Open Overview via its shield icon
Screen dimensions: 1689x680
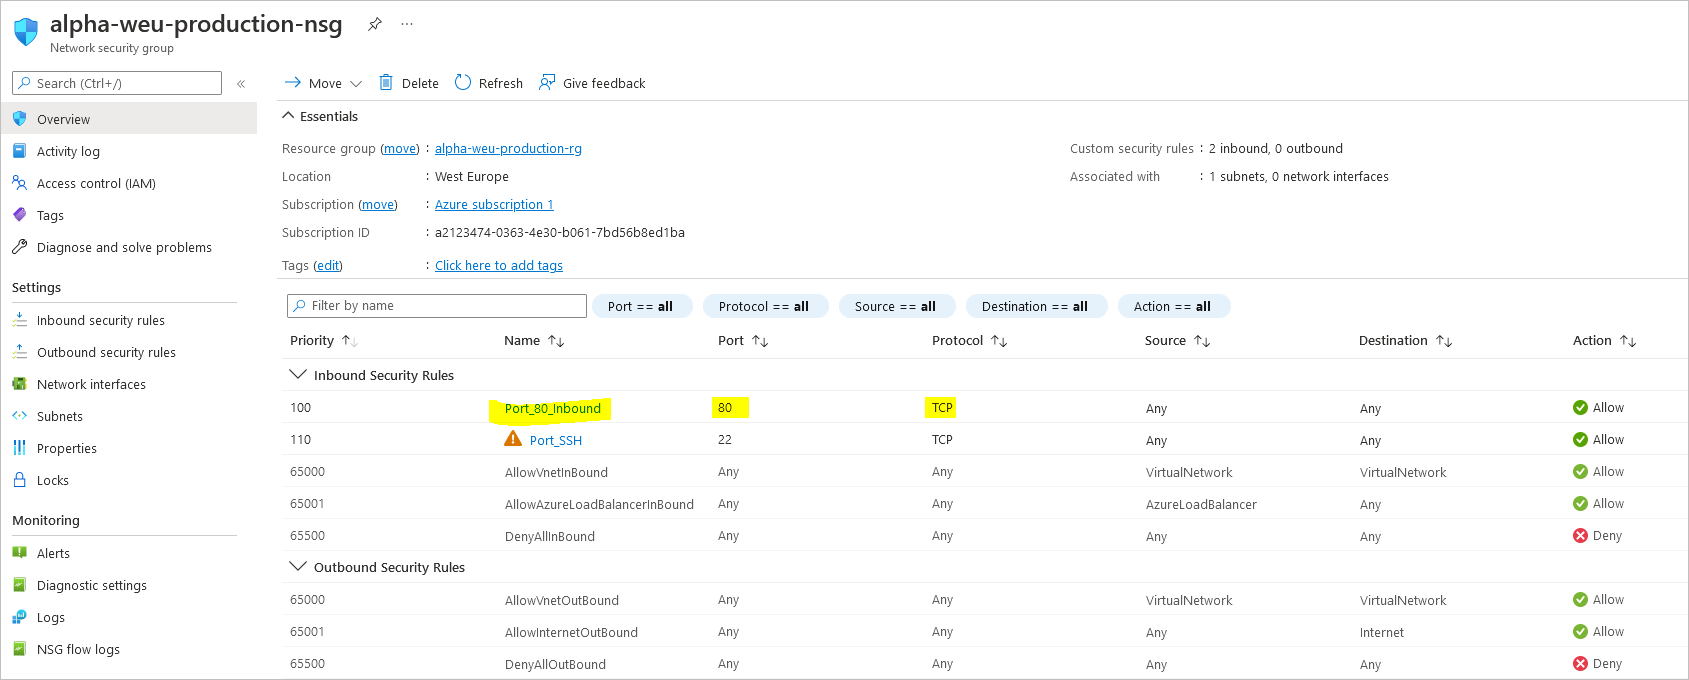click(20, 119)
